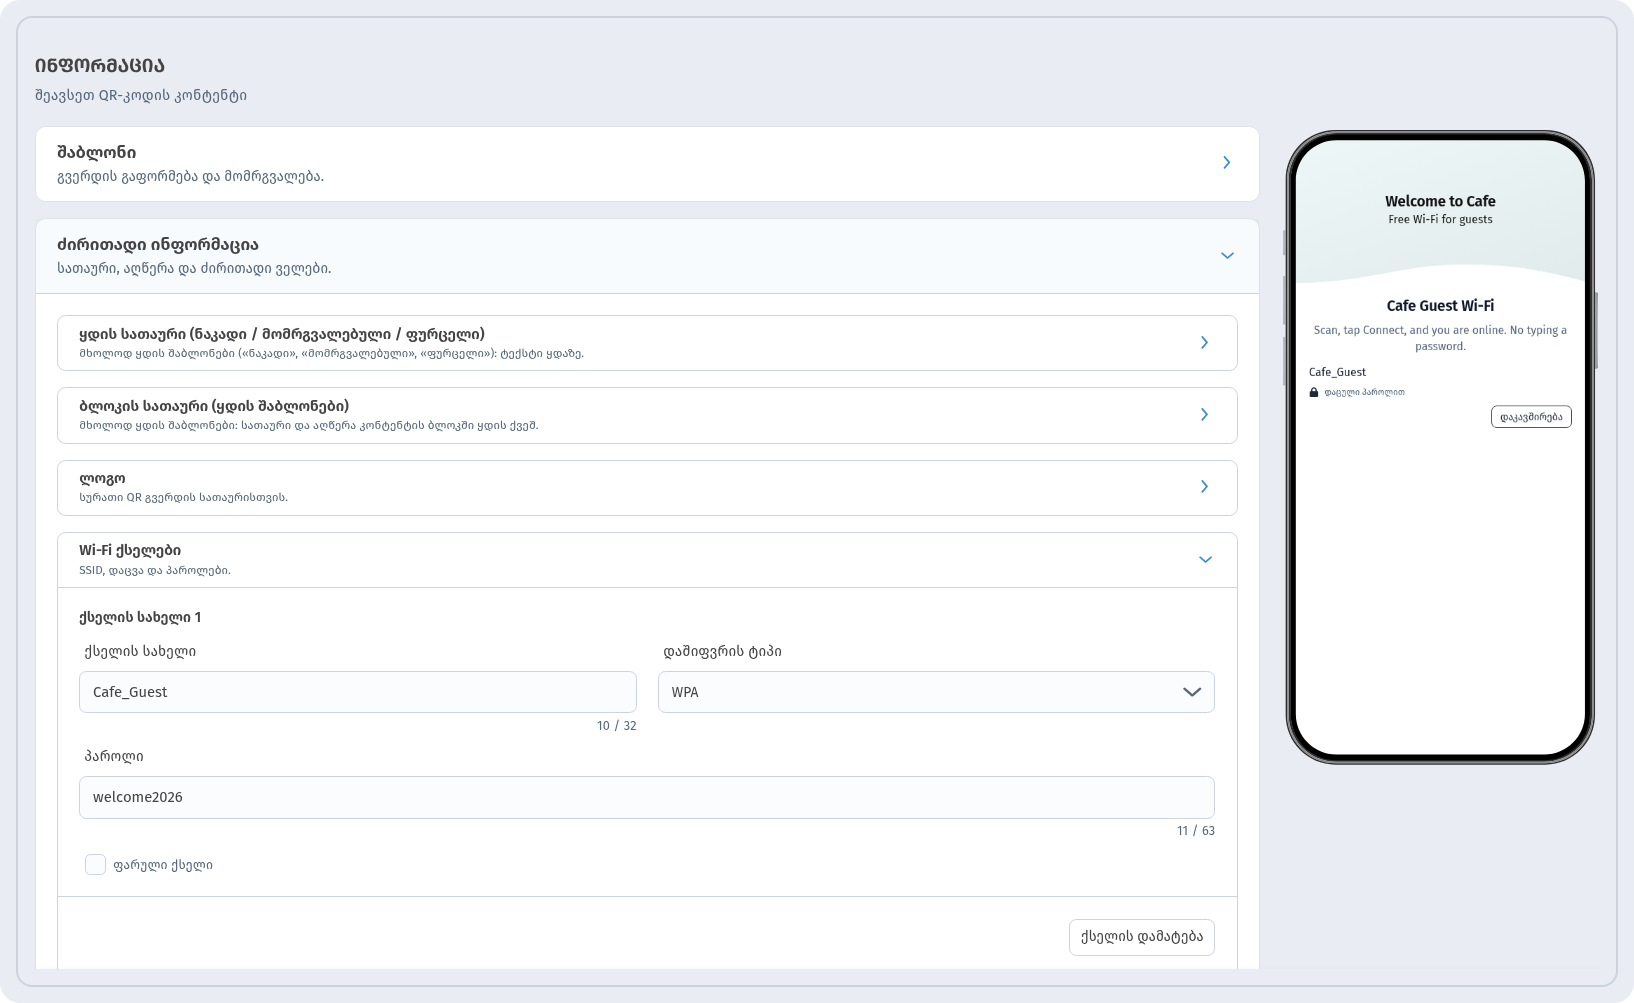Expand the ლოგო row chevron
Viewport: 1634px width, 1003px height.
click(x=1204, y=487)
